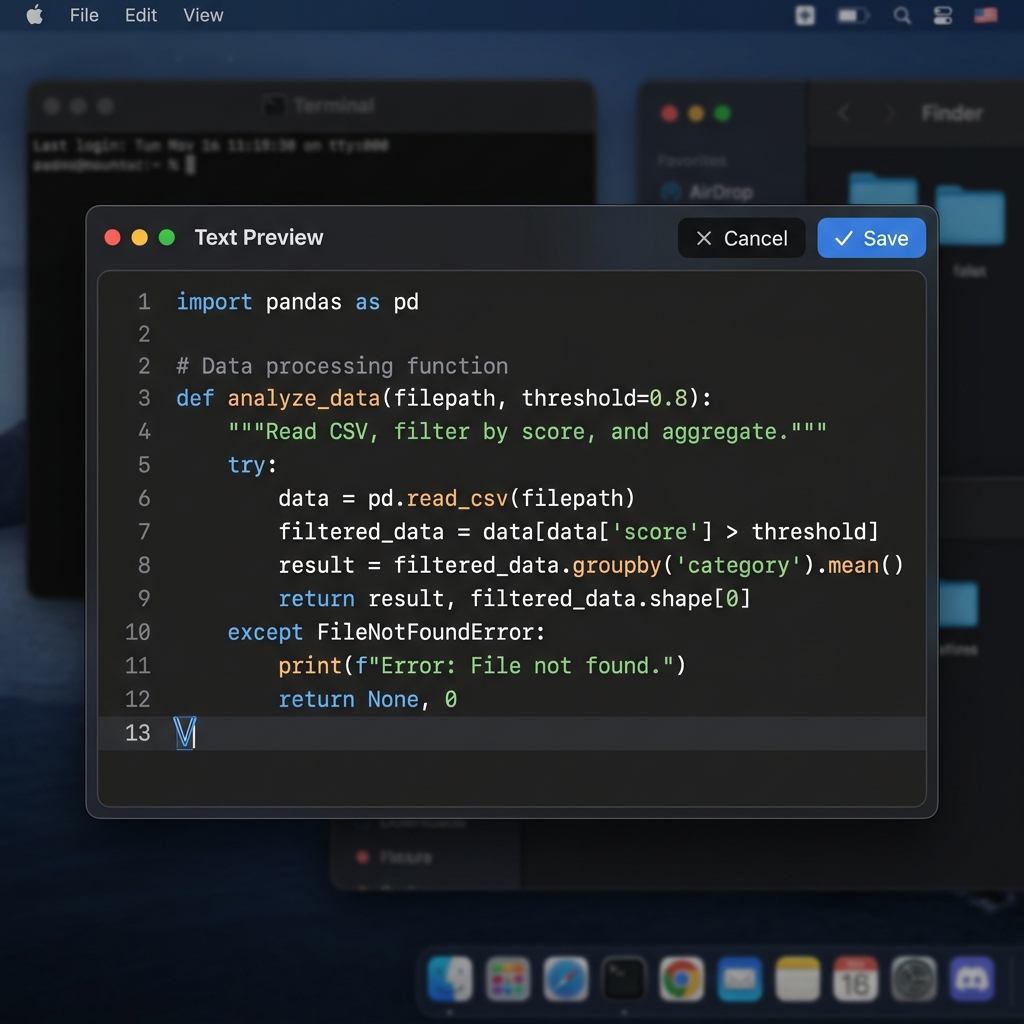The width and height of the screenshot is (1024, 1024).
Task: Open Control Center in the menu bar
Action: click(943, 15)
